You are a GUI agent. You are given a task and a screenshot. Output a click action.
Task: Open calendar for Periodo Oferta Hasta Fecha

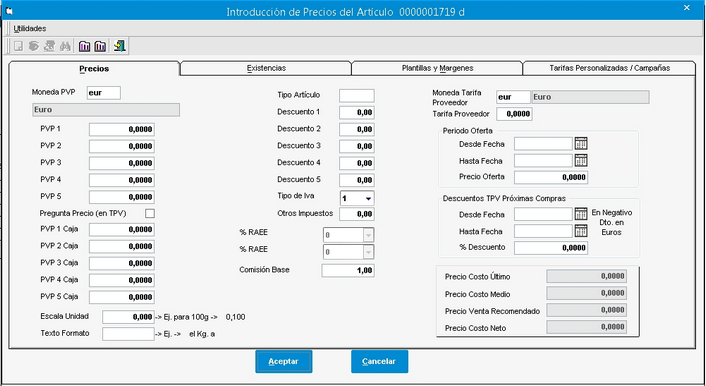pyautogui.click(x=581, y=160)
